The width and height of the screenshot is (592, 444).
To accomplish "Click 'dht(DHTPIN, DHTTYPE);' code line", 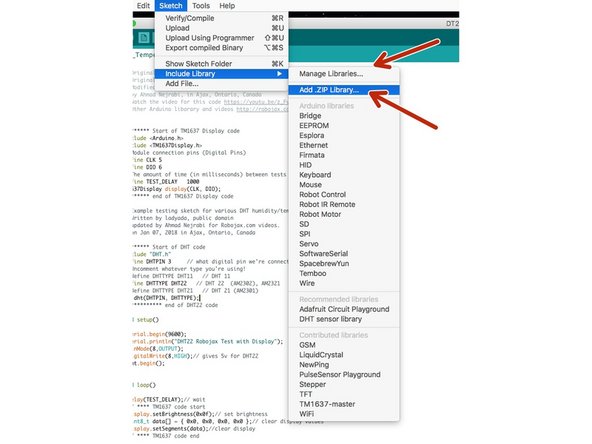I will click(x=166, y=298).
